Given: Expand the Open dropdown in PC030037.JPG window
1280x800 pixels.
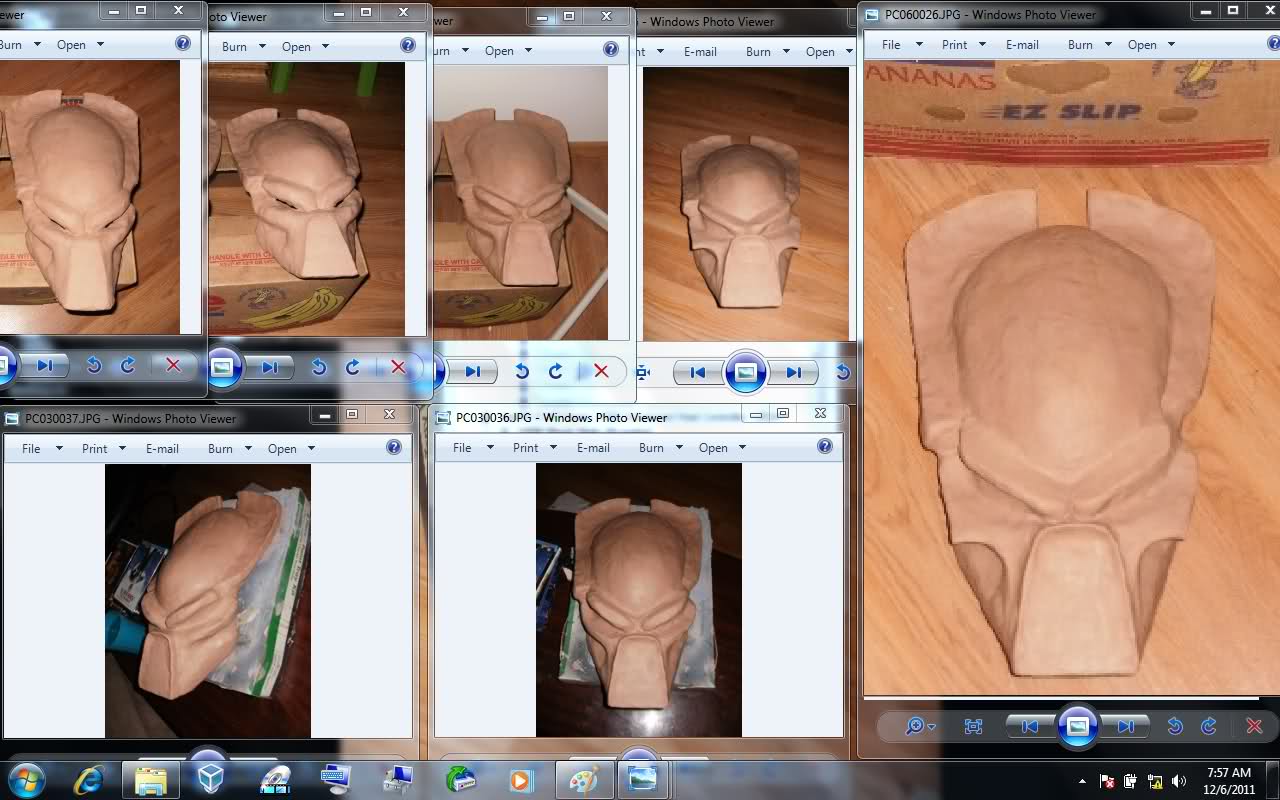Looking at the screenshot, I should 311,448.
